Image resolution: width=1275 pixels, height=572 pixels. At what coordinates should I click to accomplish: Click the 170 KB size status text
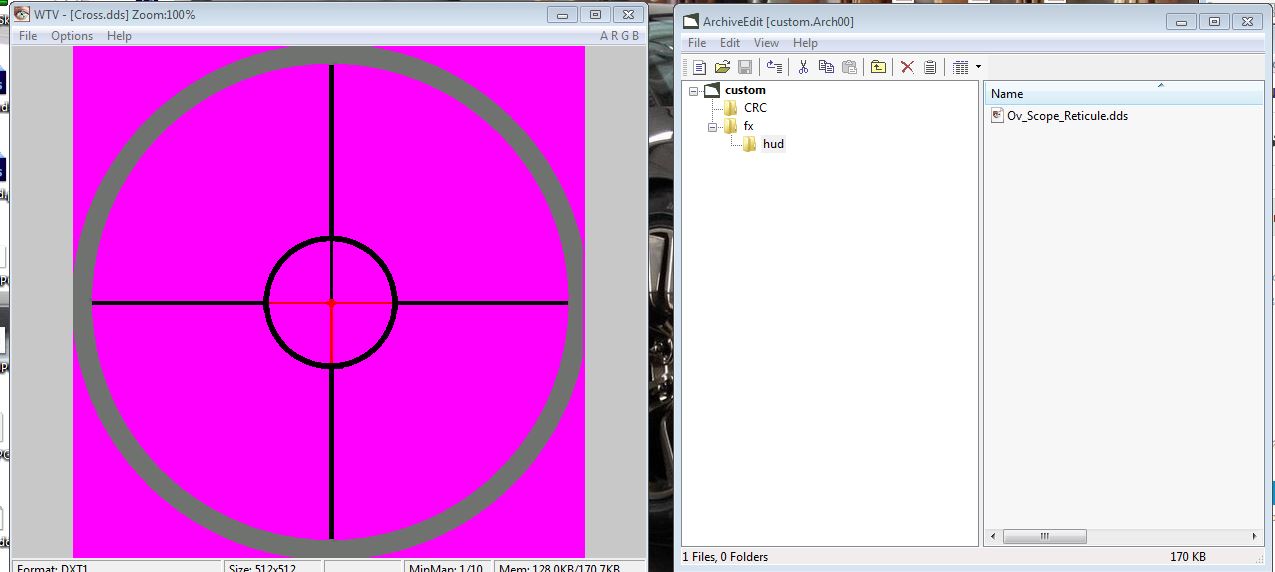point(1188,556)
